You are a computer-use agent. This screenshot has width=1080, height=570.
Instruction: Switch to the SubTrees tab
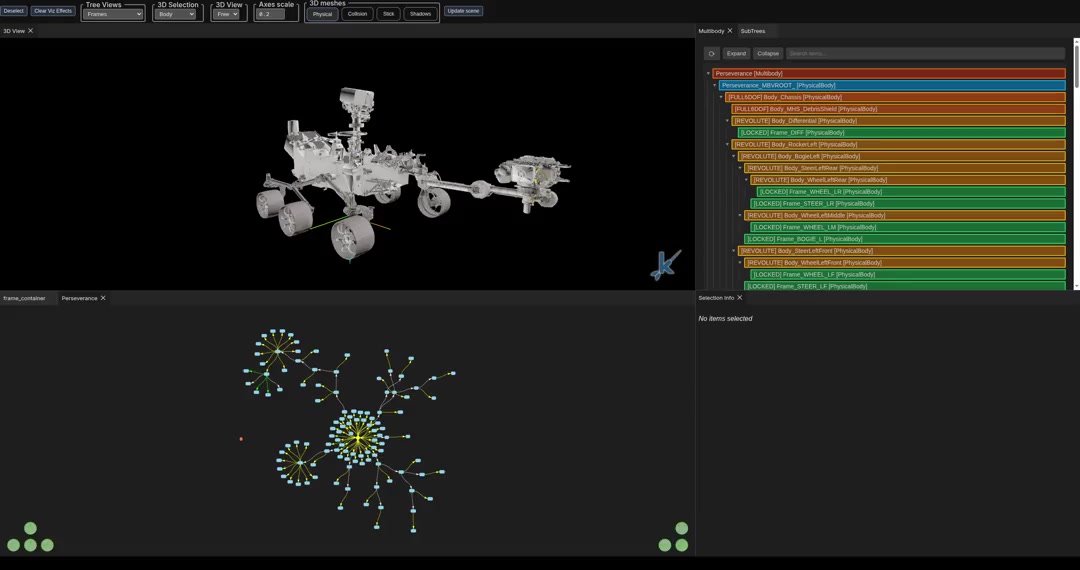coord(753,31)
